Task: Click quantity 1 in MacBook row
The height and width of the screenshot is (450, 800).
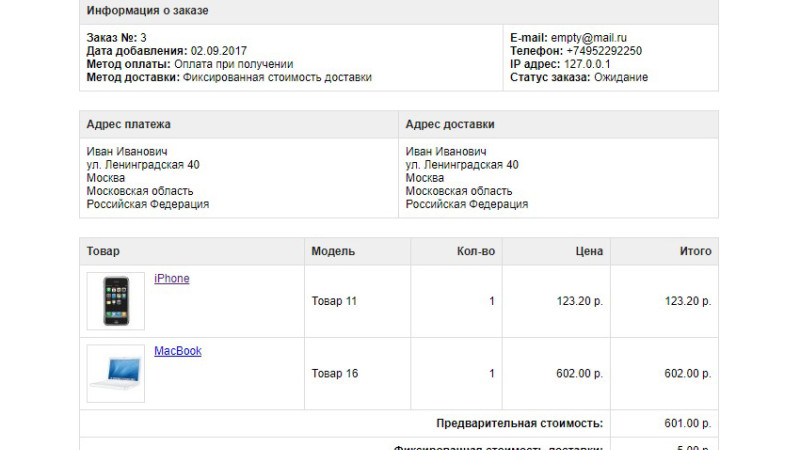Action: [x=492, y=373]
